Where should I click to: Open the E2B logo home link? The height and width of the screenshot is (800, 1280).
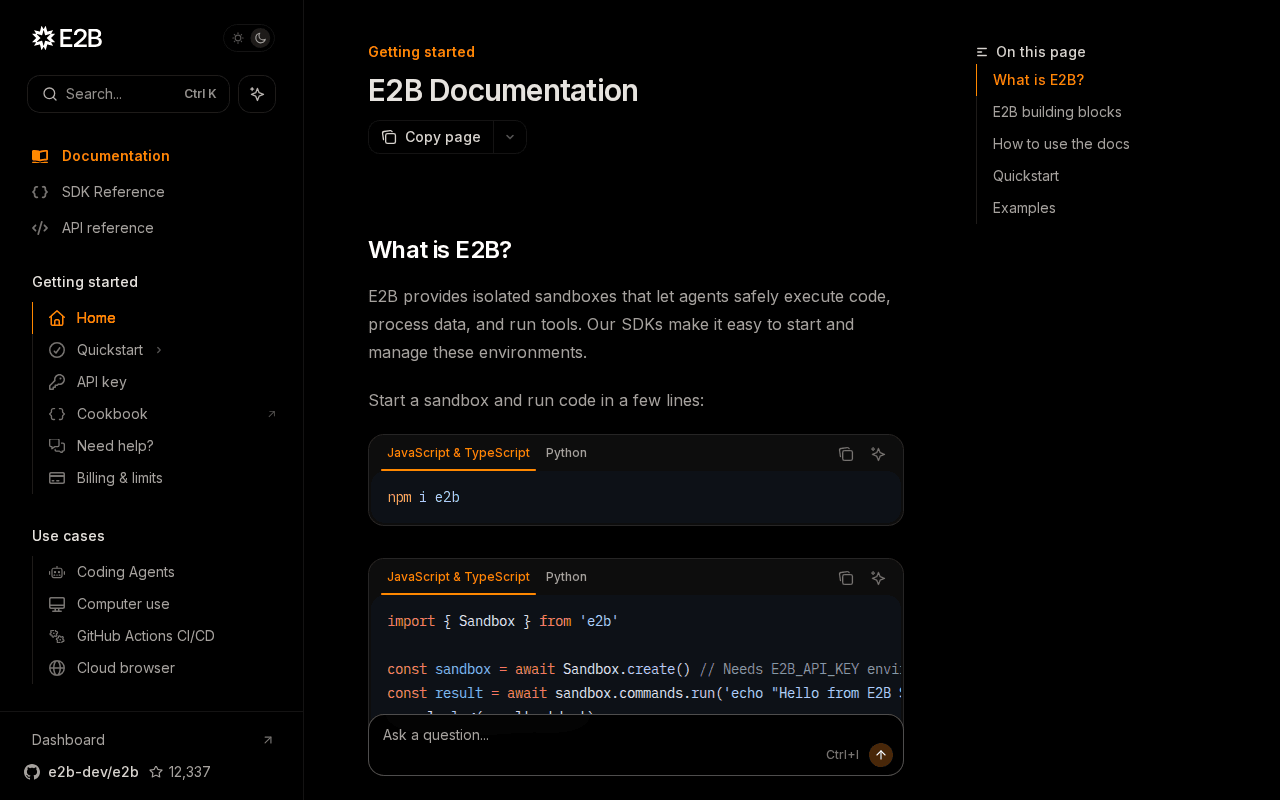click(67, 38)
